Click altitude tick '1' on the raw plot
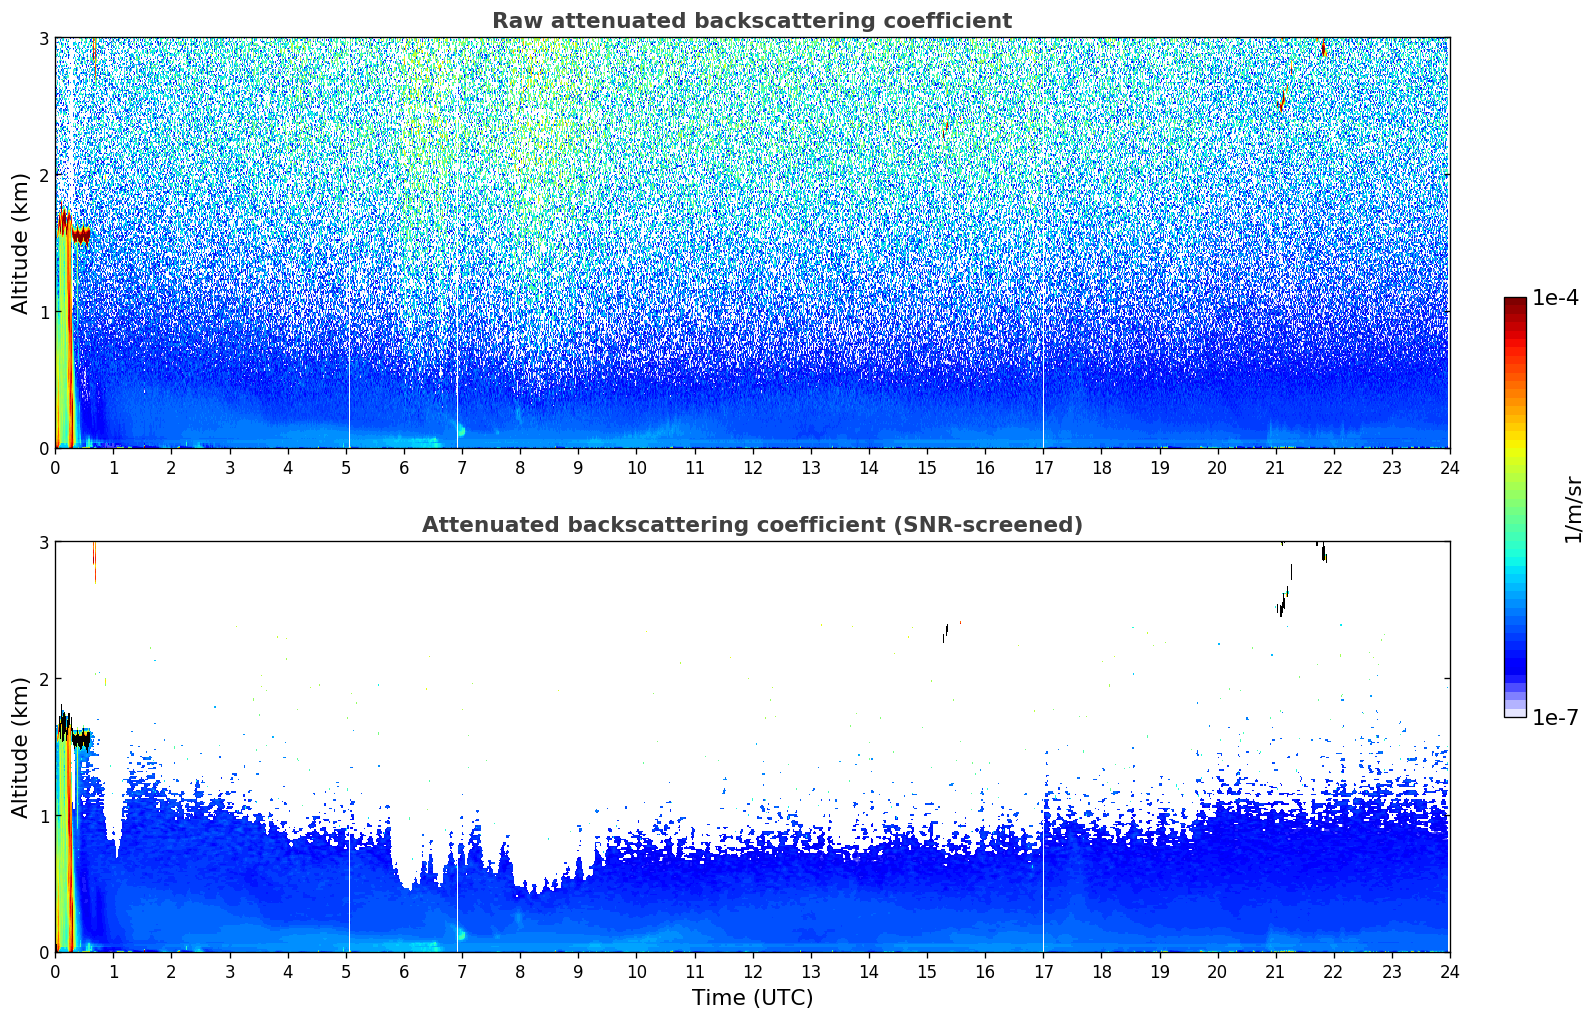Screen dimensions: 1595x1020 43,312
